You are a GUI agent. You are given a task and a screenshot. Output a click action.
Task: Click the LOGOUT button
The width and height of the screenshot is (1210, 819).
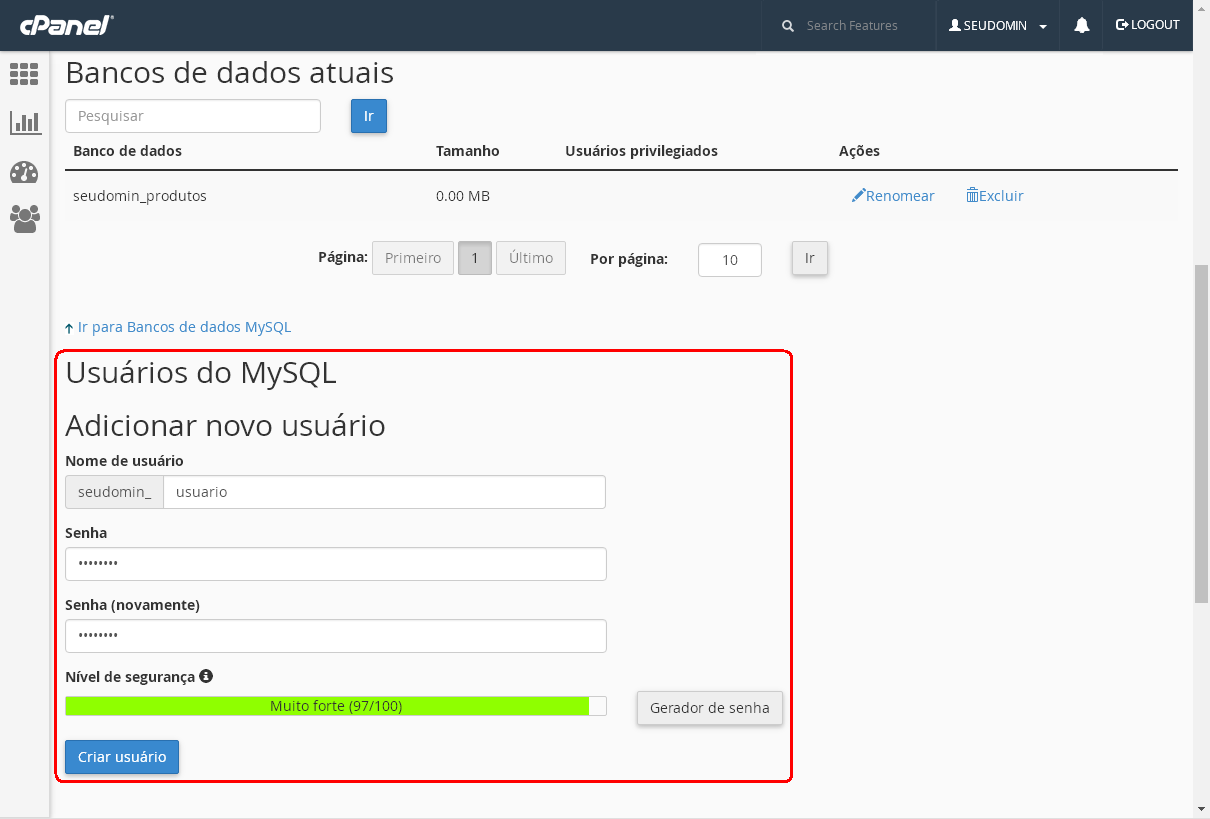click(x=1148, y=25)
